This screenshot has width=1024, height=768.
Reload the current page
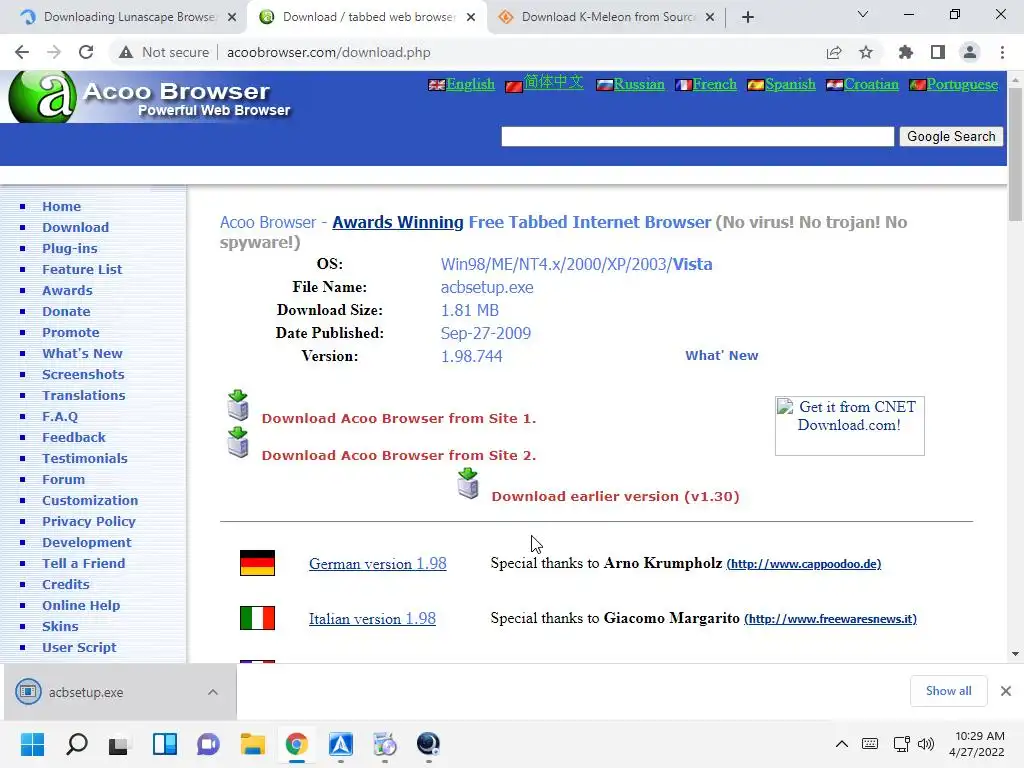pyautogui.click(x=86, y=52)
